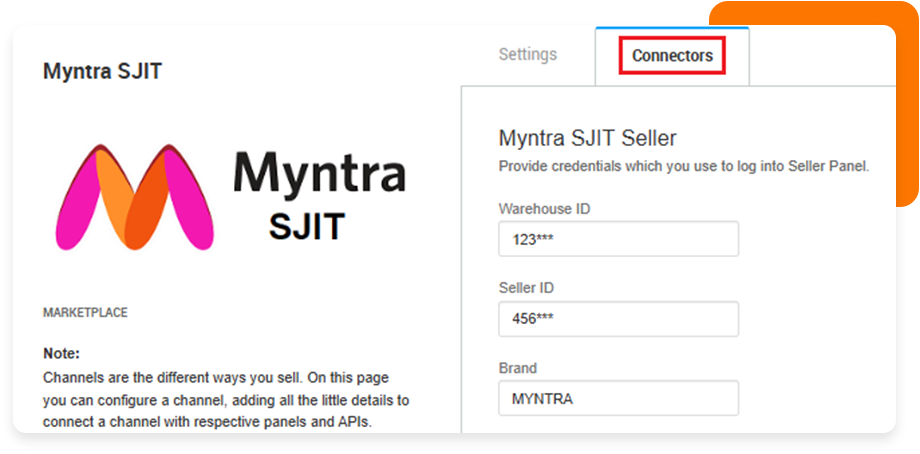Click the Myntra SJIT logo image
Image resolution: width=920 pixels, height=454 pixels.
click(231, 197)
